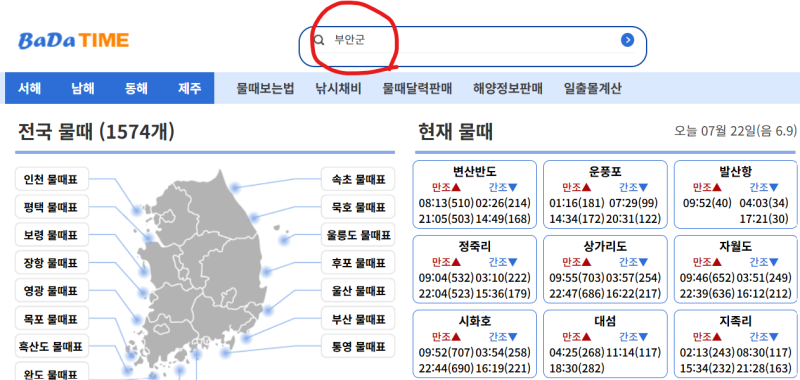Click the BaDa TIME logo
800x380 pixels.
point(73,40)
